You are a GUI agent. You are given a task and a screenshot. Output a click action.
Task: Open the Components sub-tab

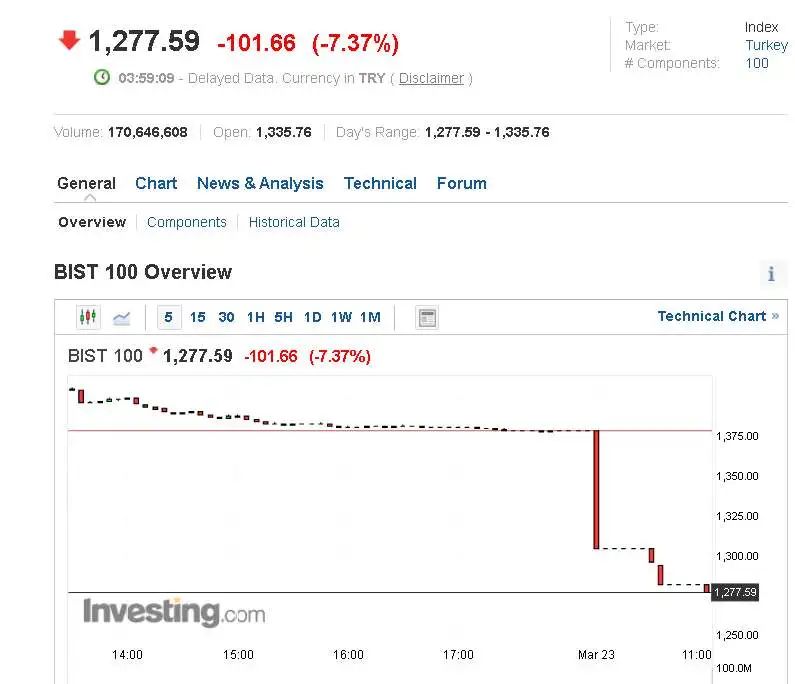tap(187, 222)
